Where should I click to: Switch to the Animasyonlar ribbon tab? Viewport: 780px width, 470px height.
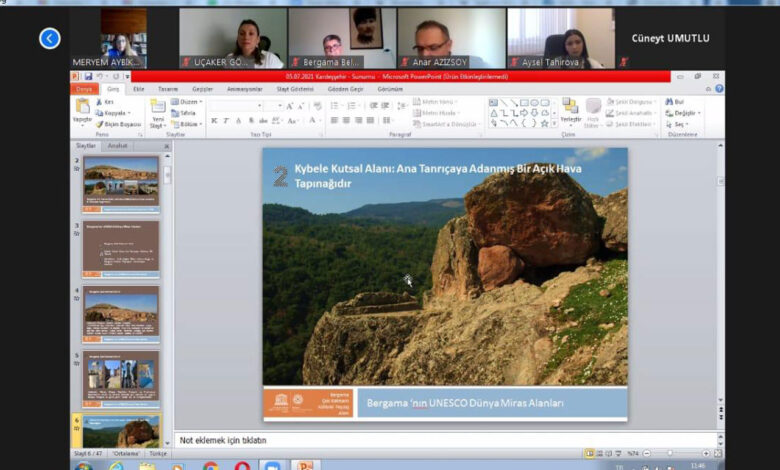[x=244, y=89]
